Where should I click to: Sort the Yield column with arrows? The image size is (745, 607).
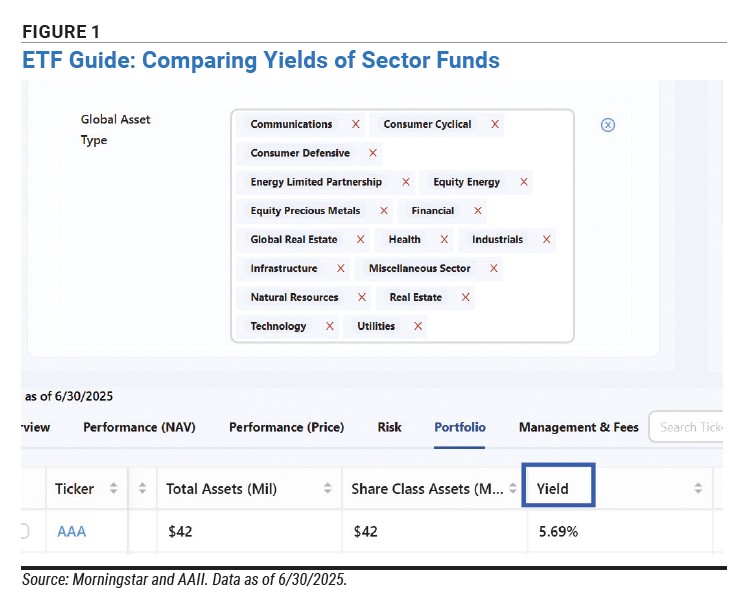tap(698, 488)
